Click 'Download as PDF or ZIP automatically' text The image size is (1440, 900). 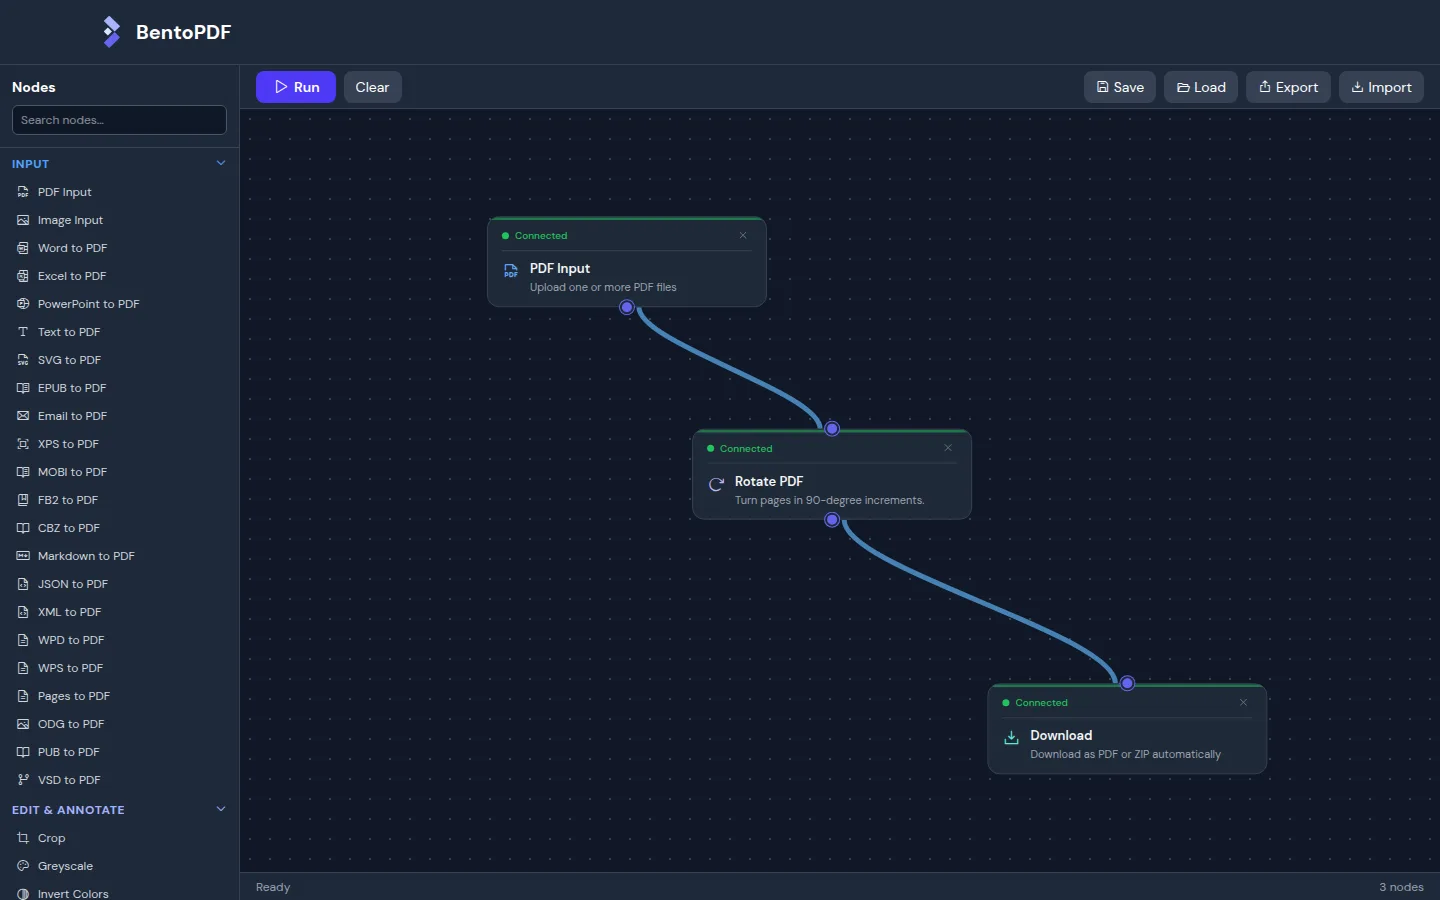click(1125, 754)
